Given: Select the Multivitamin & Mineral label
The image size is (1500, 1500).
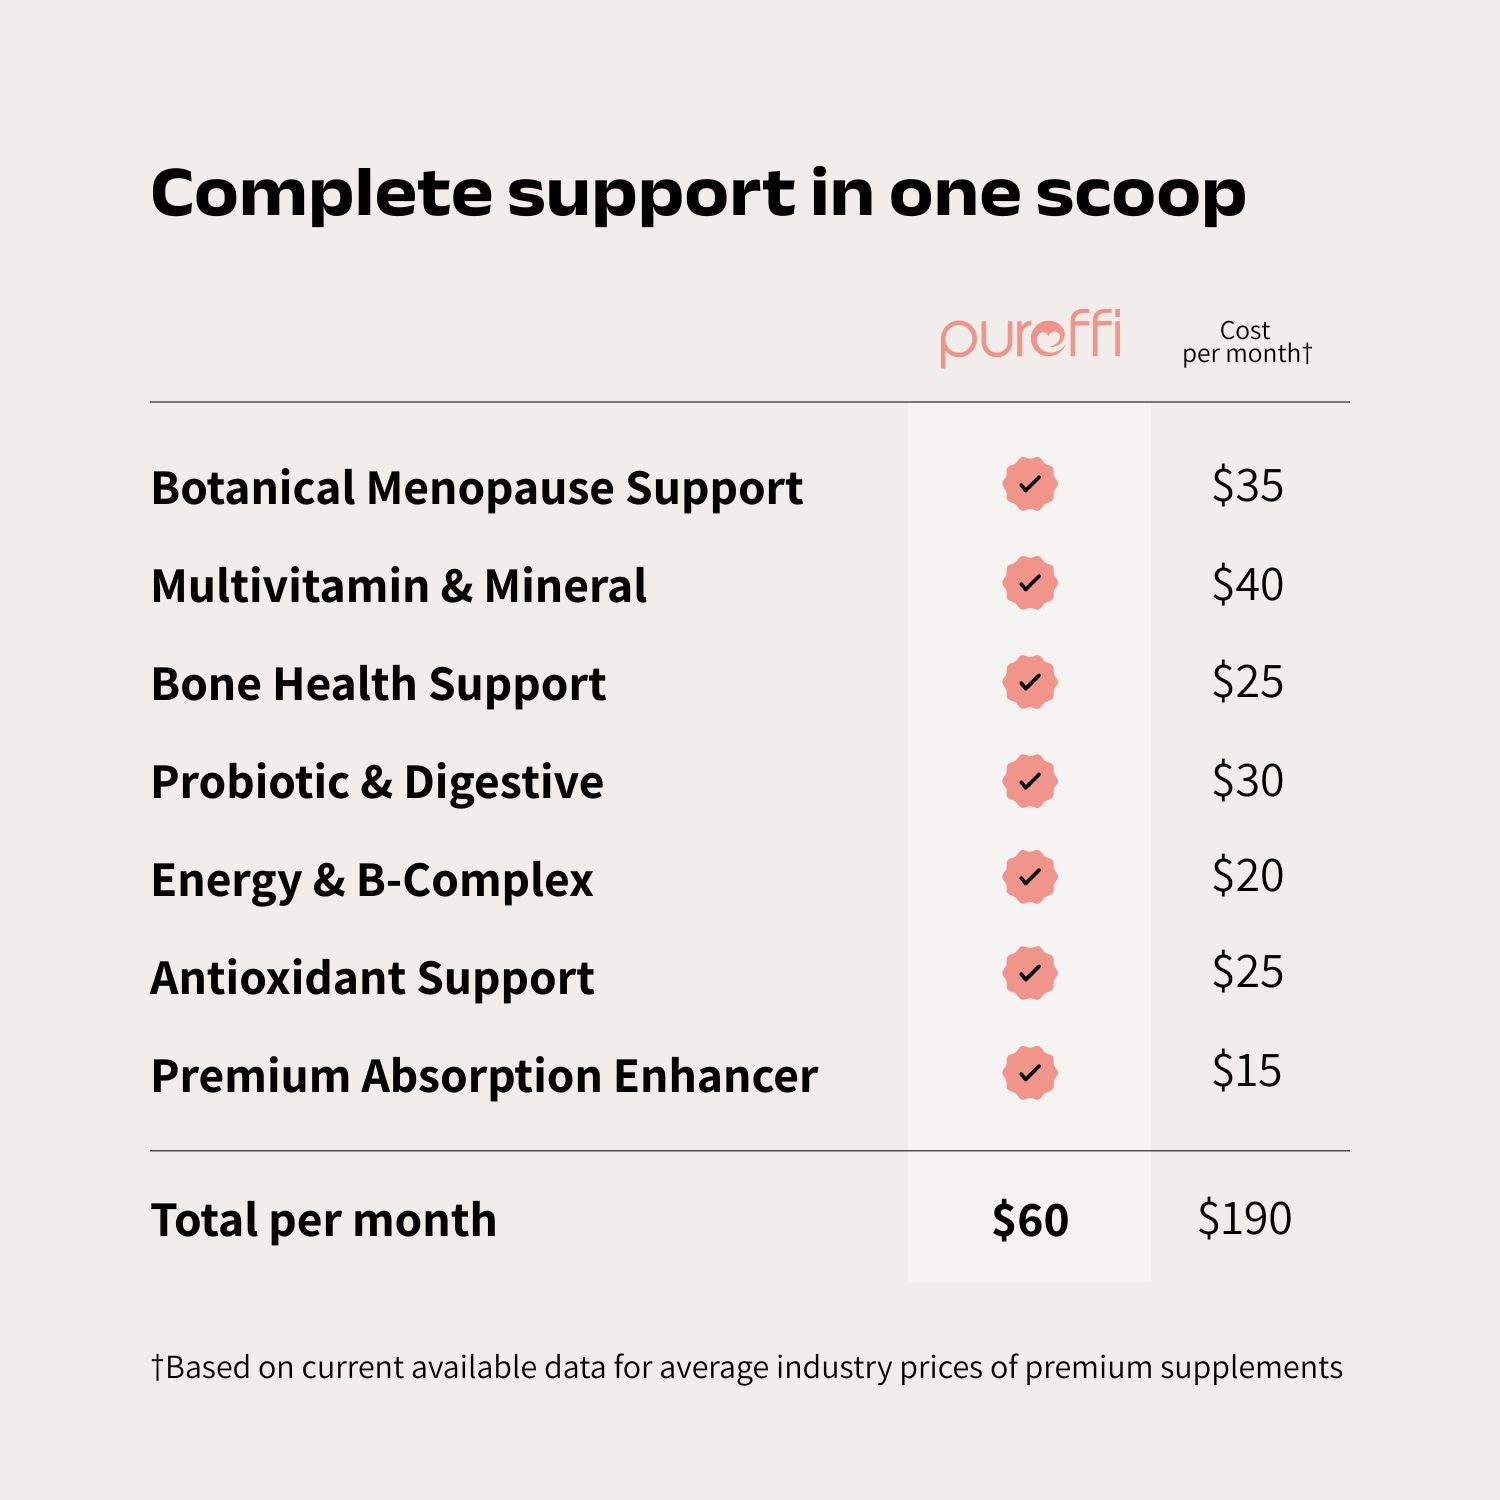Looking at the screenshot, I should tap(398, 586).
